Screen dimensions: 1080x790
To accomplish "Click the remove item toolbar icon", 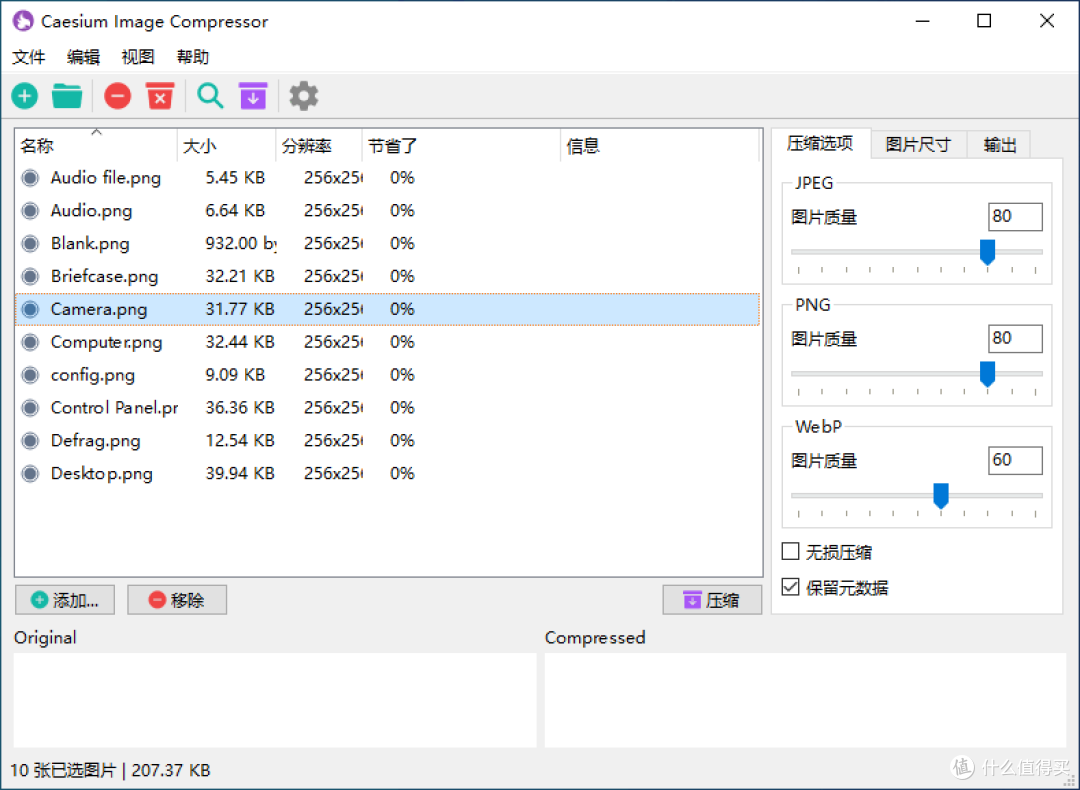I will click(x=116, y=95).
